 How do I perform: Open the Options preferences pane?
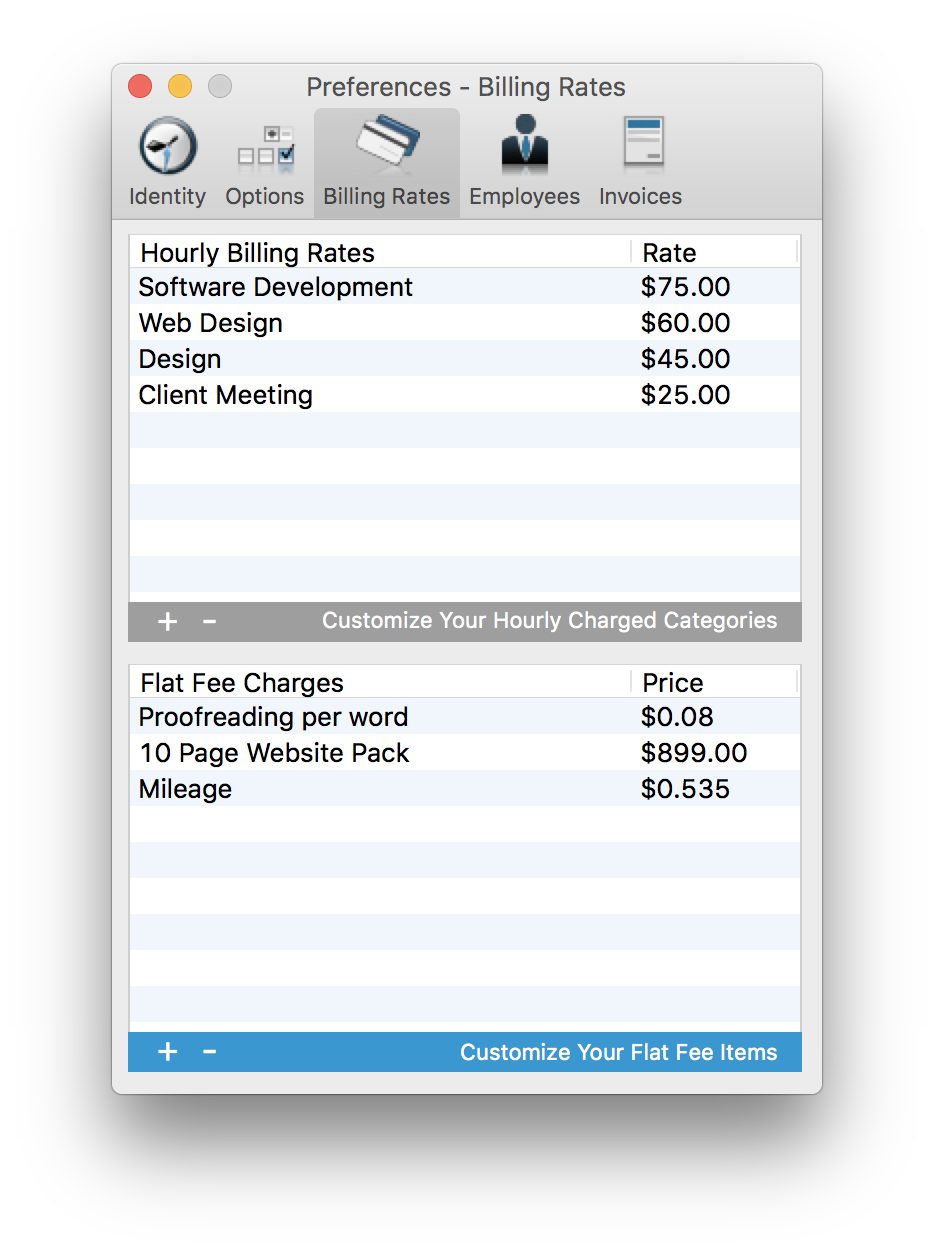264,160
